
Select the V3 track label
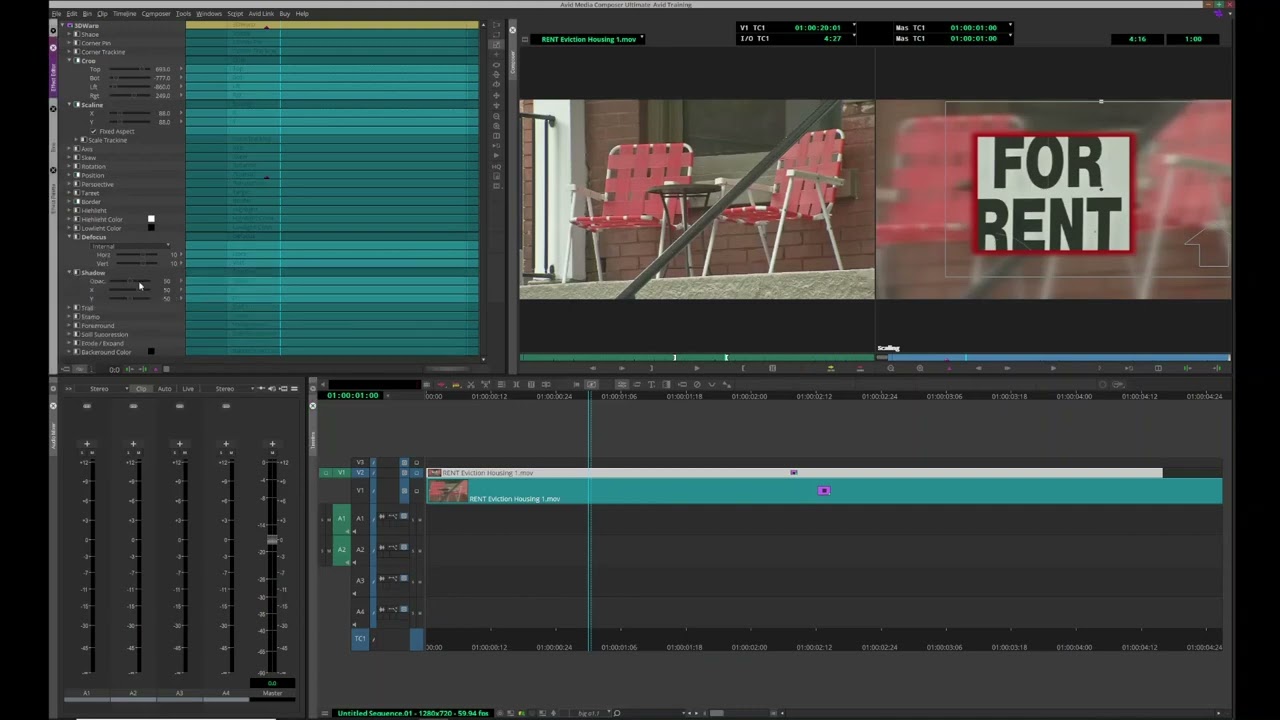[x=360, y=462]
